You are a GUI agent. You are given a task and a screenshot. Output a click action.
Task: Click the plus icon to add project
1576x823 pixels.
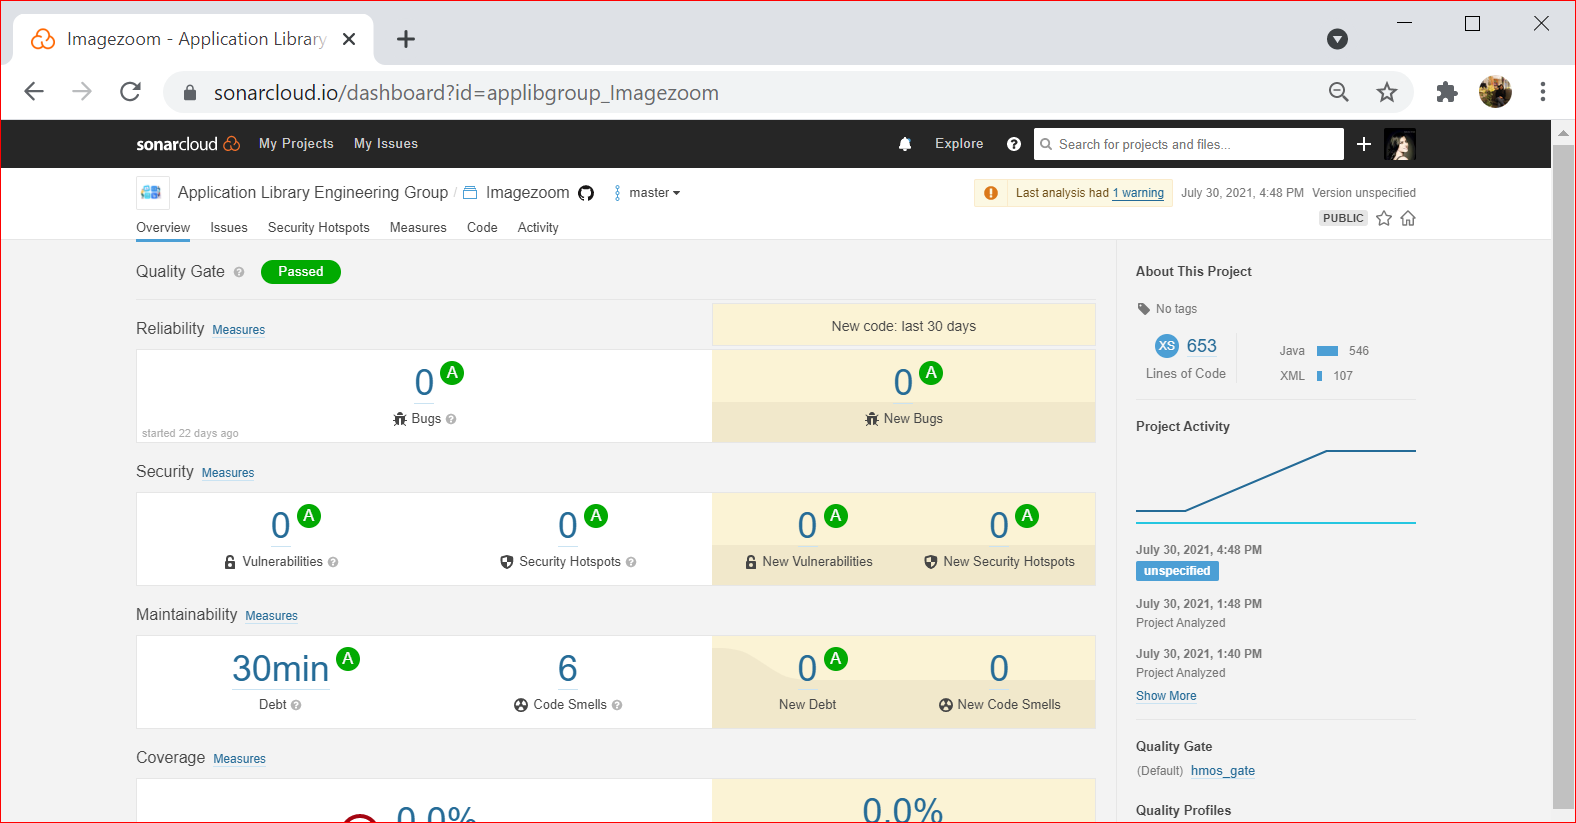(x=1364, y=144)
